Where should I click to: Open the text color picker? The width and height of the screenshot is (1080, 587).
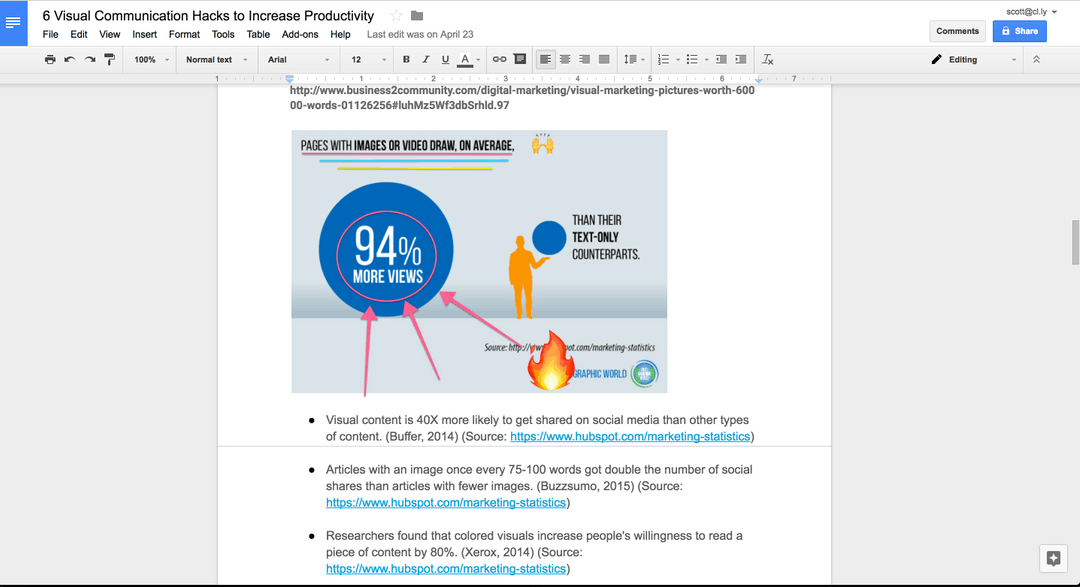pos(469,60)
